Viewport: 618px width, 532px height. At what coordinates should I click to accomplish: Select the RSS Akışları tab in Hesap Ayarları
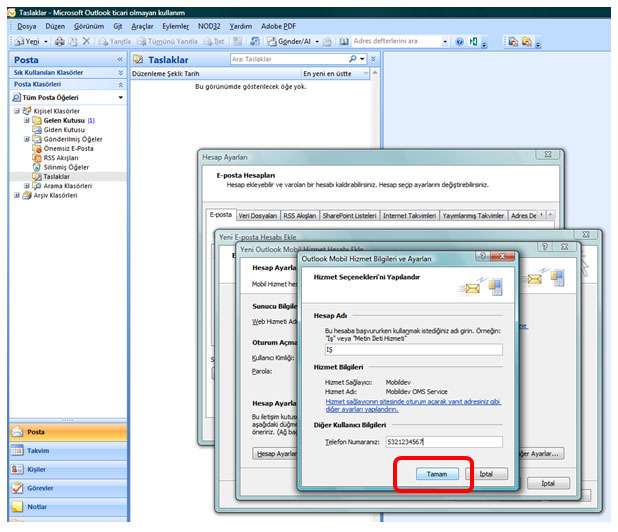pos(300,216)
